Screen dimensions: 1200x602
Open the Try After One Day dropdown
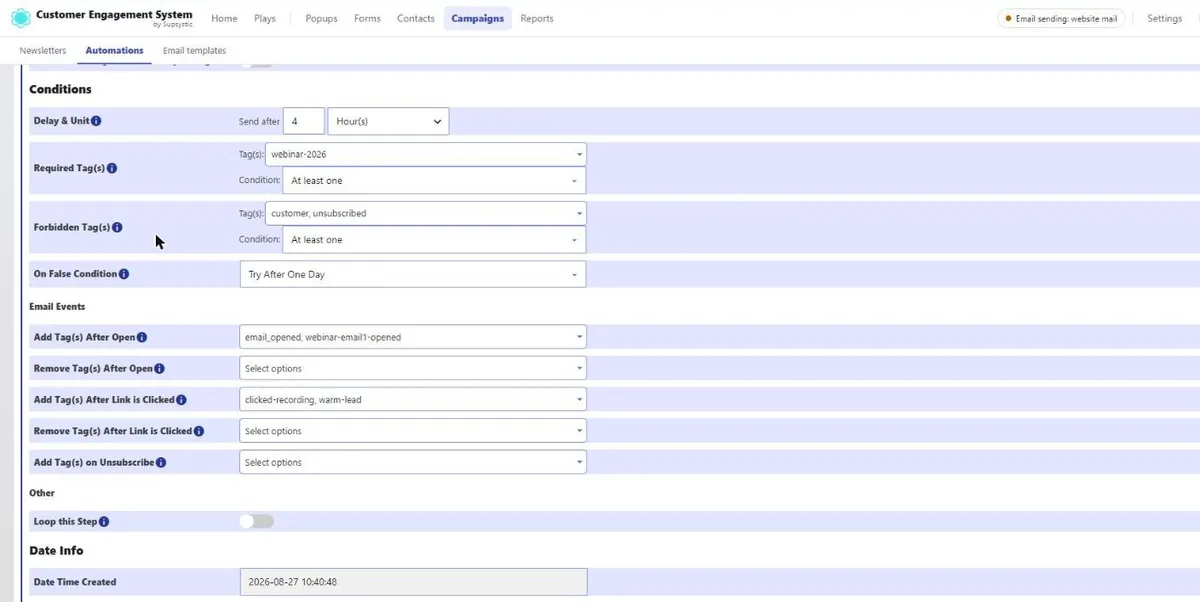(x=413, y=274)
